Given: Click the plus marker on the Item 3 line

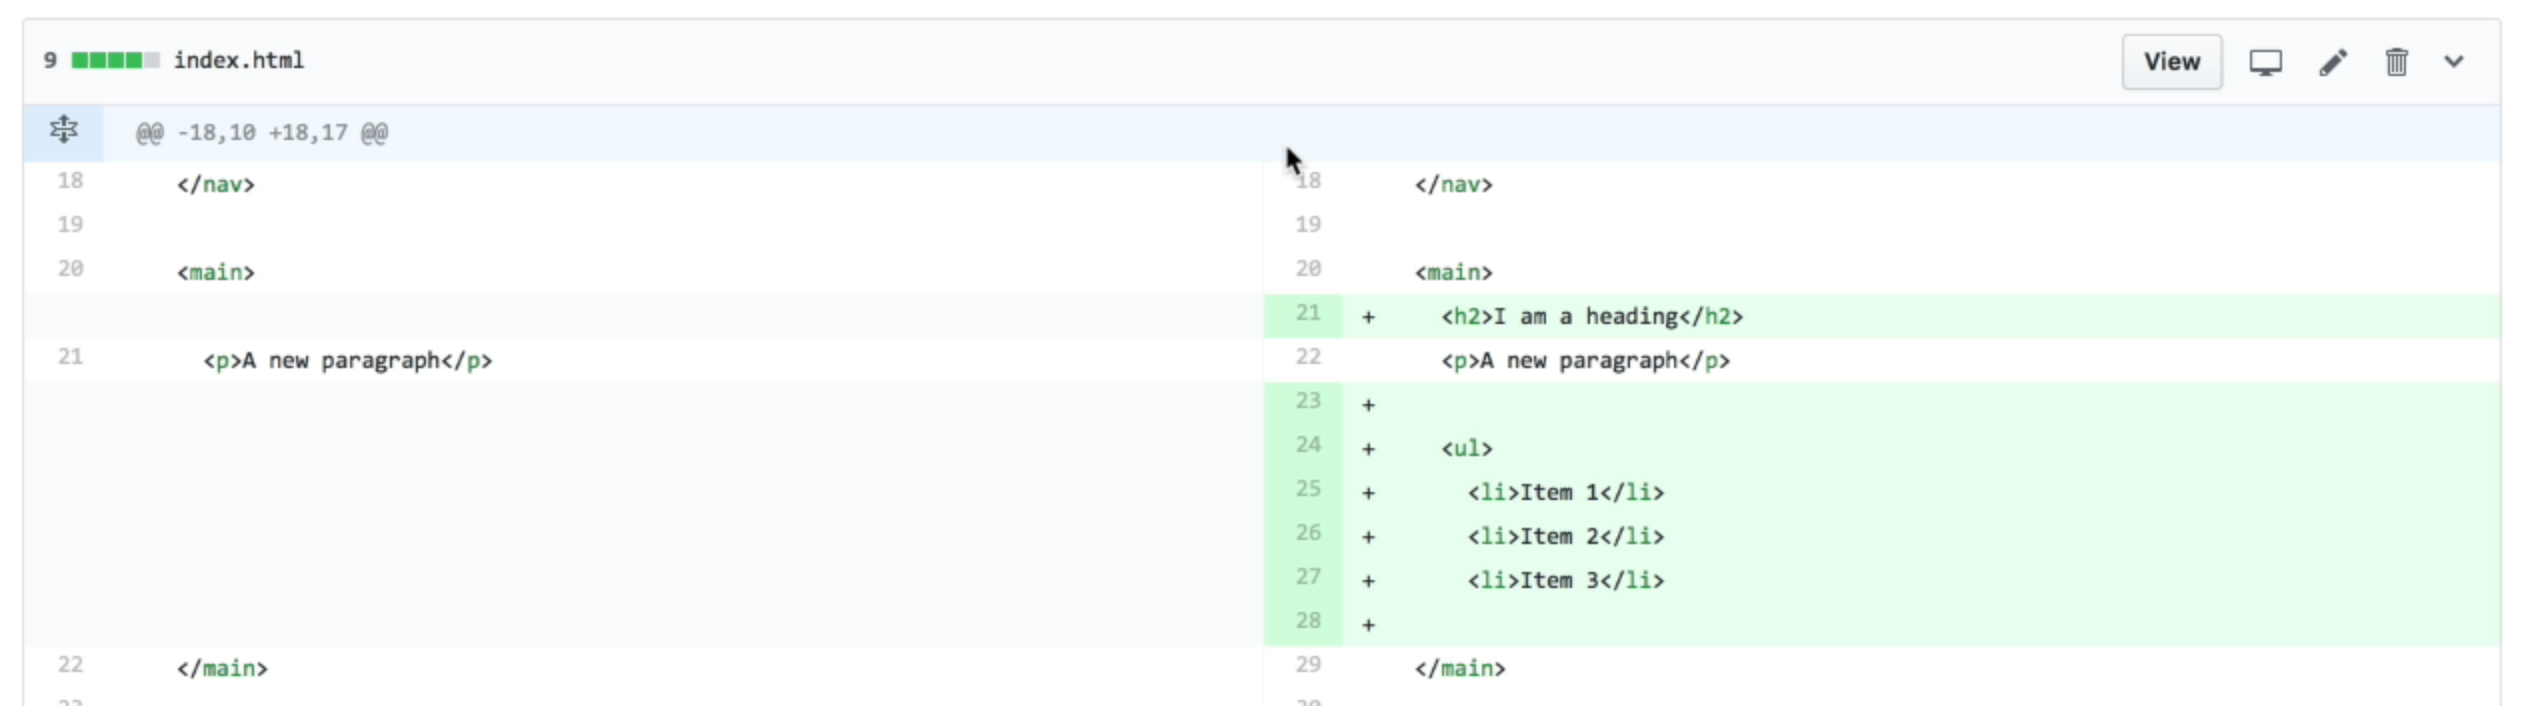Looking at the screenshot, I should pyautogui.click(x=1368, y=582).
